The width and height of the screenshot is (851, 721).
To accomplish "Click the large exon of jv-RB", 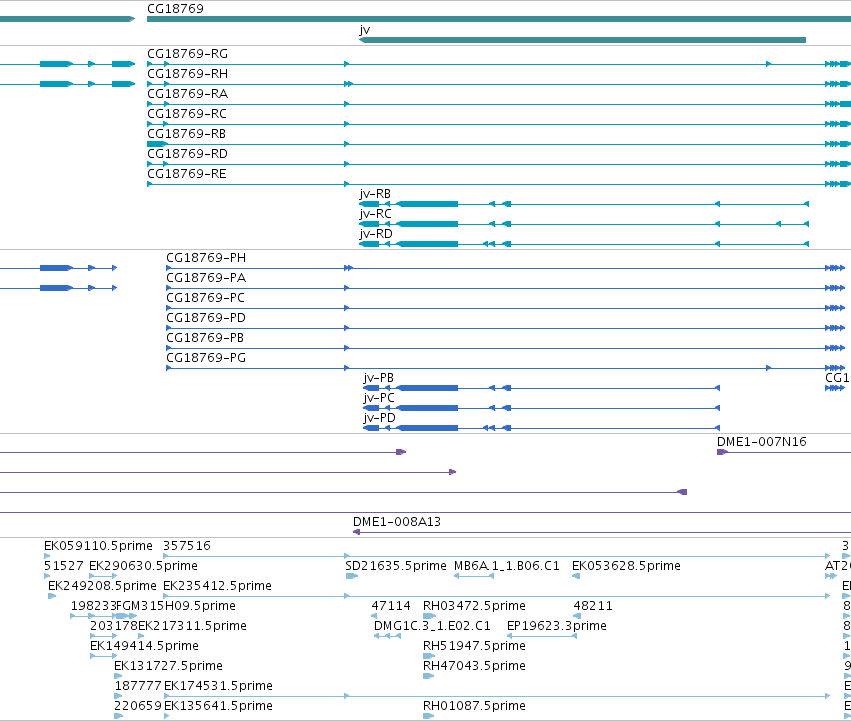I will [427, 204].
